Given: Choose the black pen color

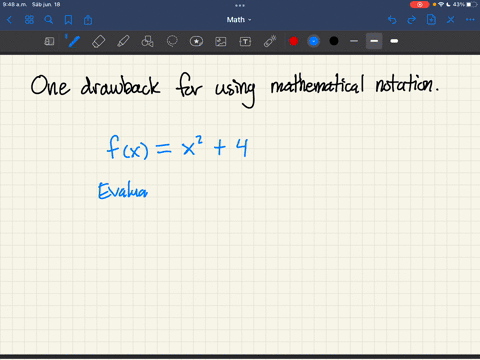Looking at the screenshot, I should 334,41.
